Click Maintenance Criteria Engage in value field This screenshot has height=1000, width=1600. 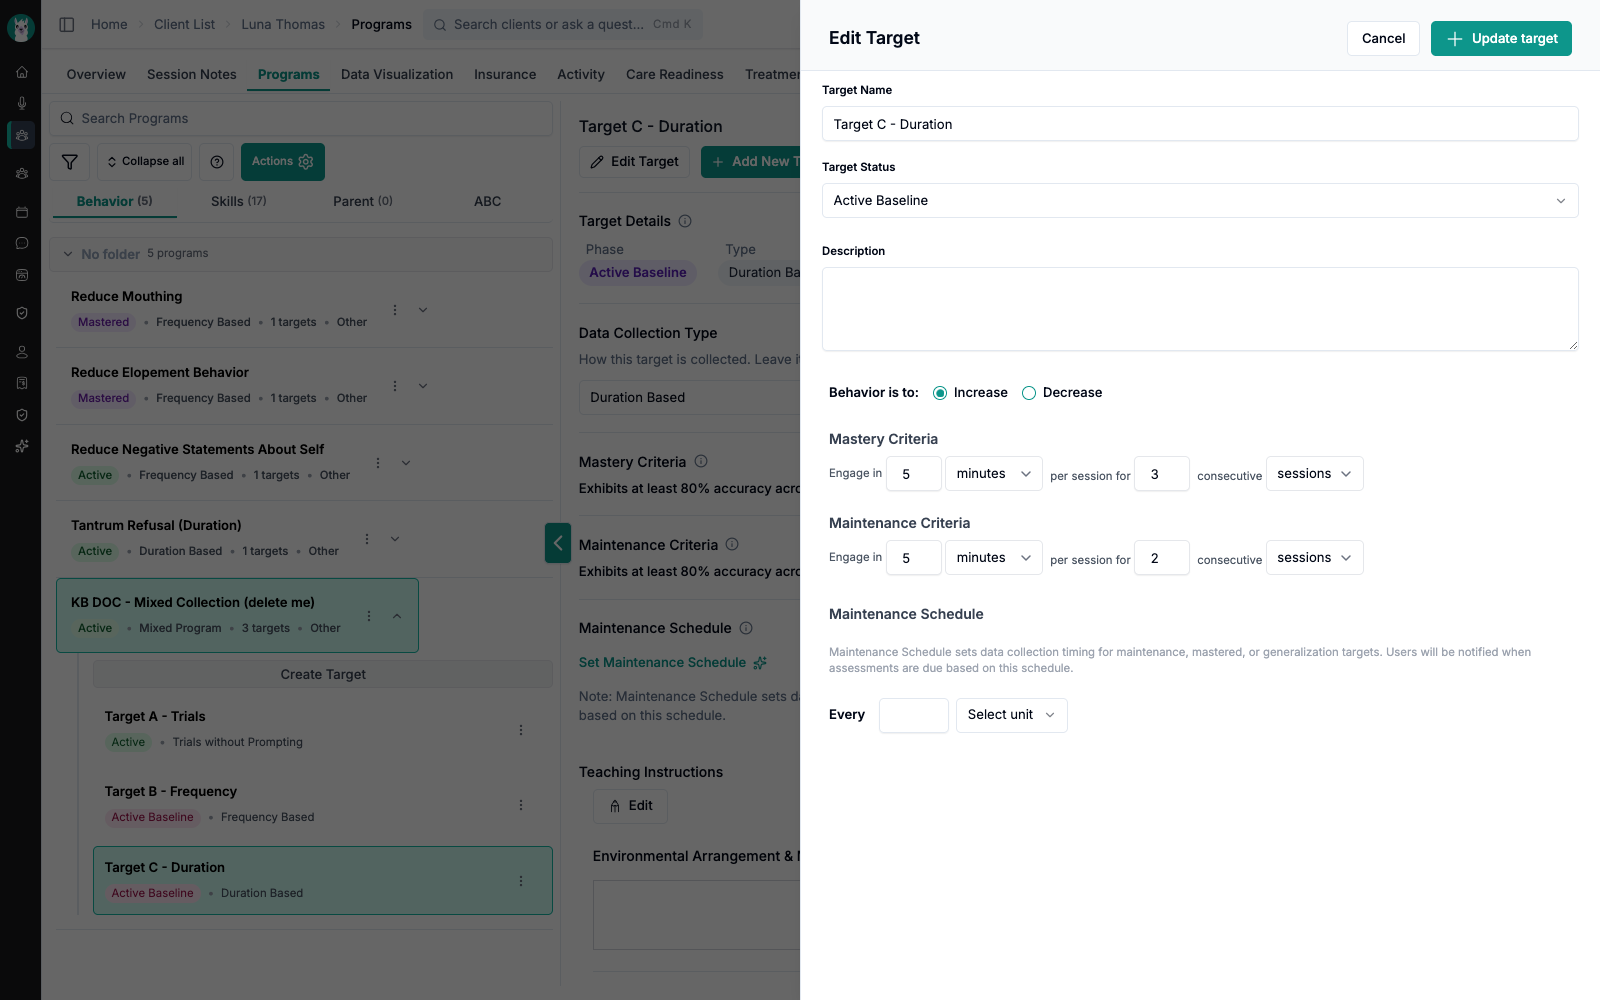click(914, 558)
